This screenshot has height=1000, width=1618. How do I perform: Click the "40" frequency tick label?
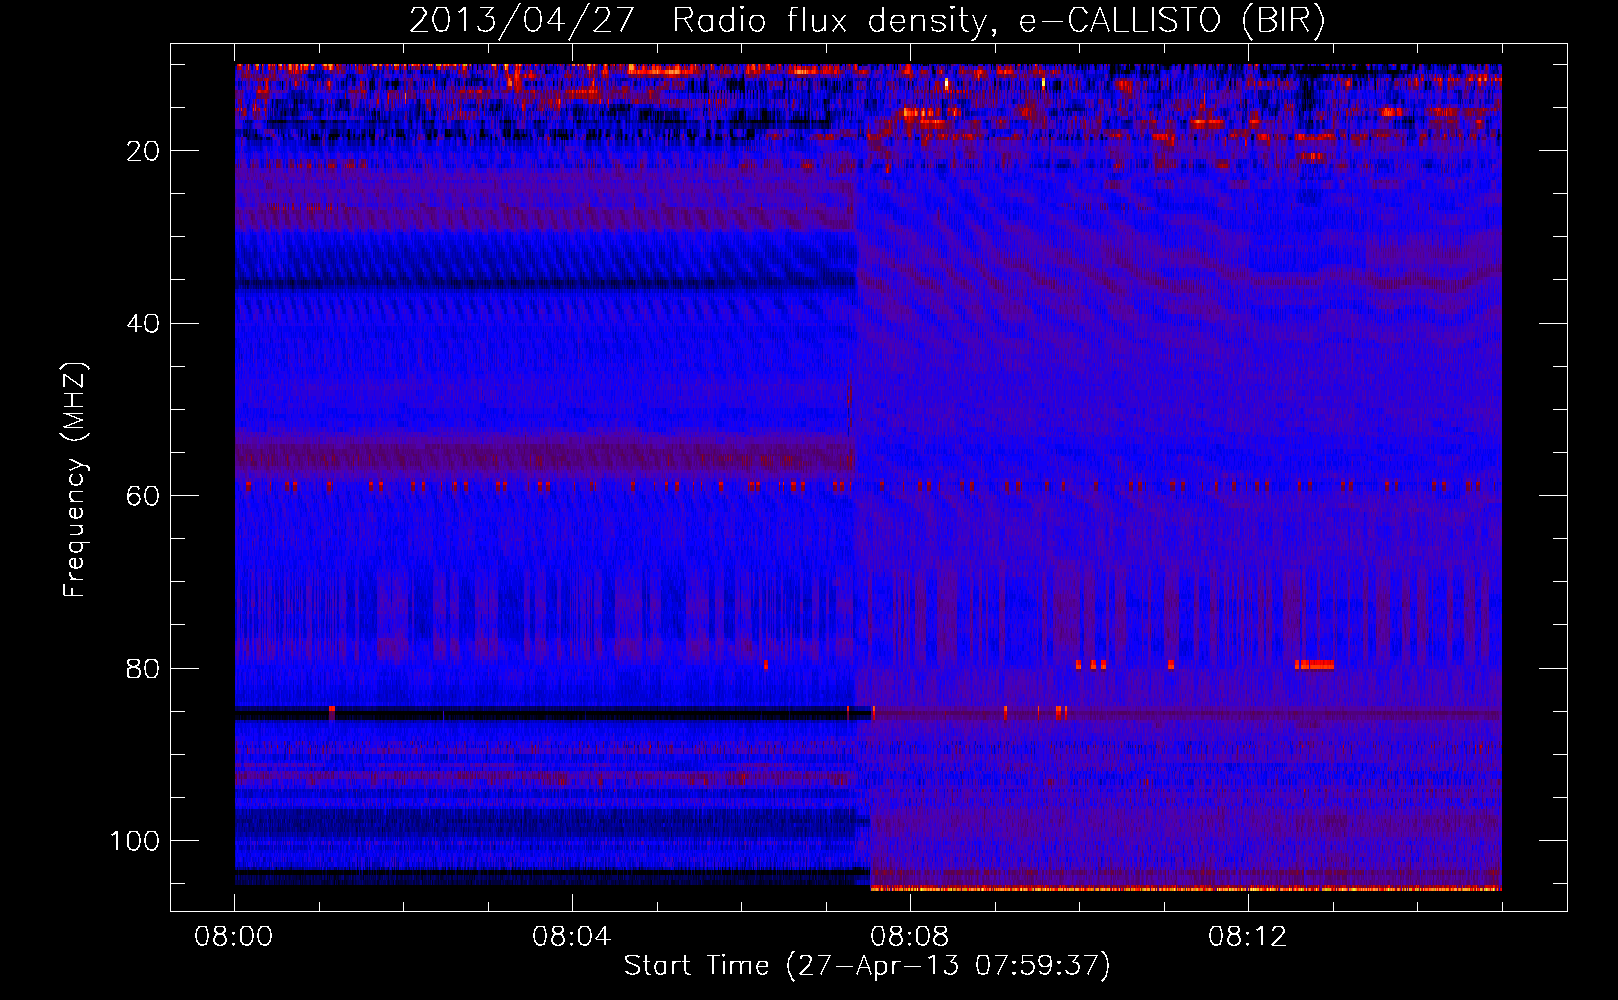[x=144, y=324]
